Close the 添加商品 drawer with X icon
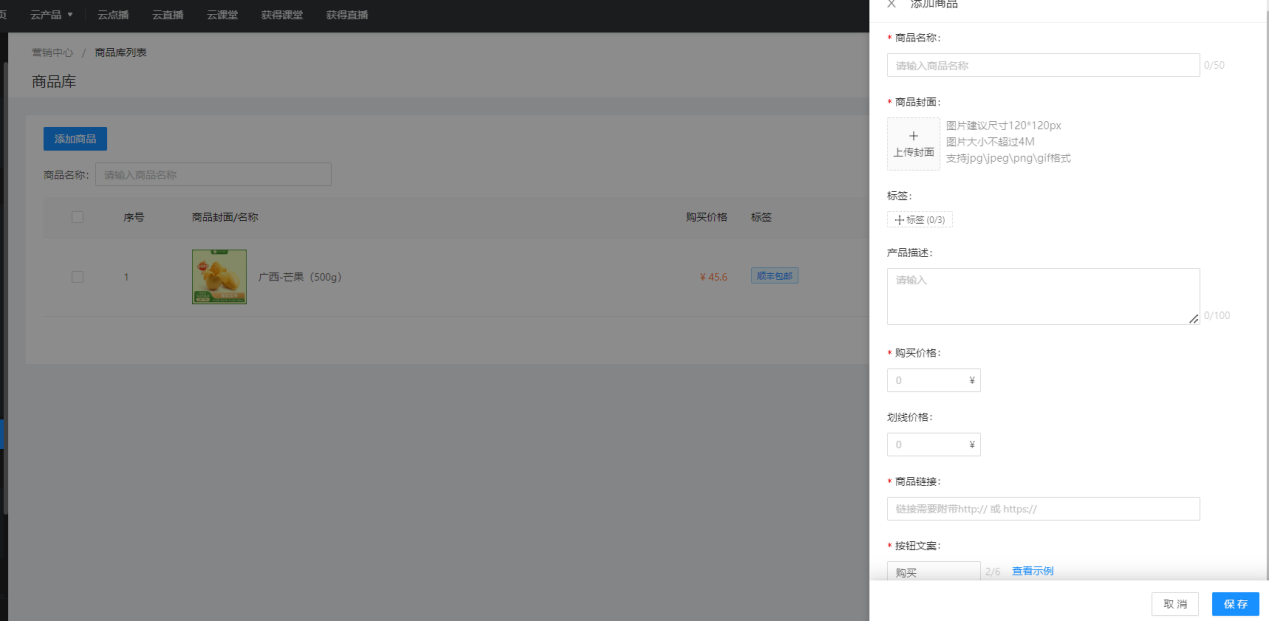The height and width of the screenshot is (621, 1269). [891, 4]
